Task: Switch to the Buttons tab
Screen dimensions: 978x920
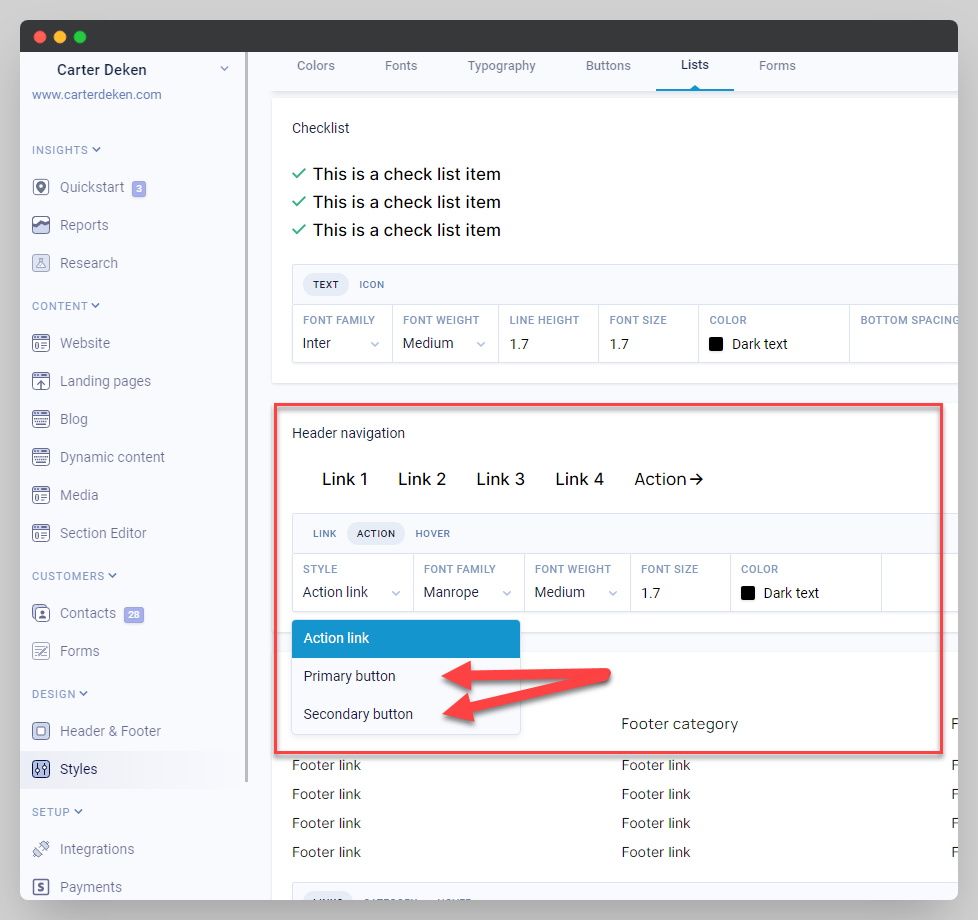Action: click(608, 66)
